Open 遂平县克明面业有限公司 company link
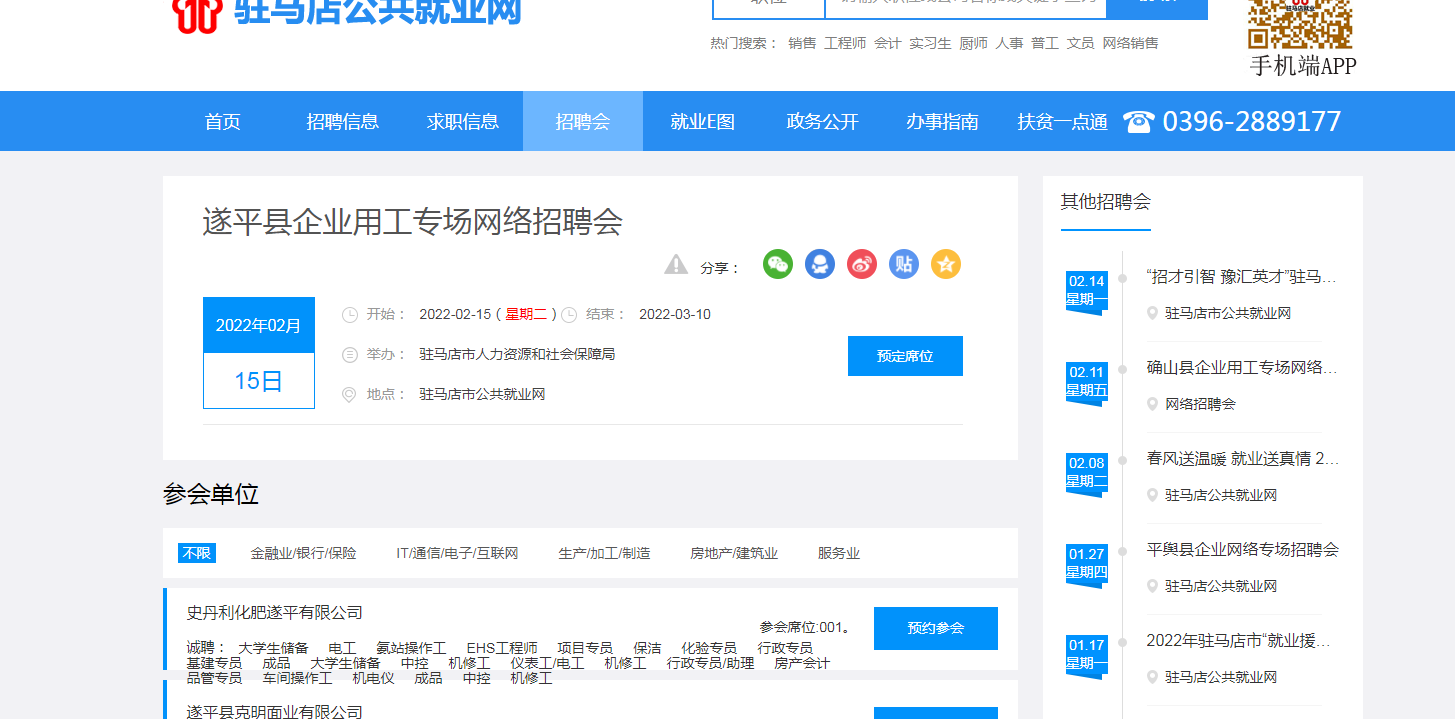1455x719 pixels. (x=275, y=711)
